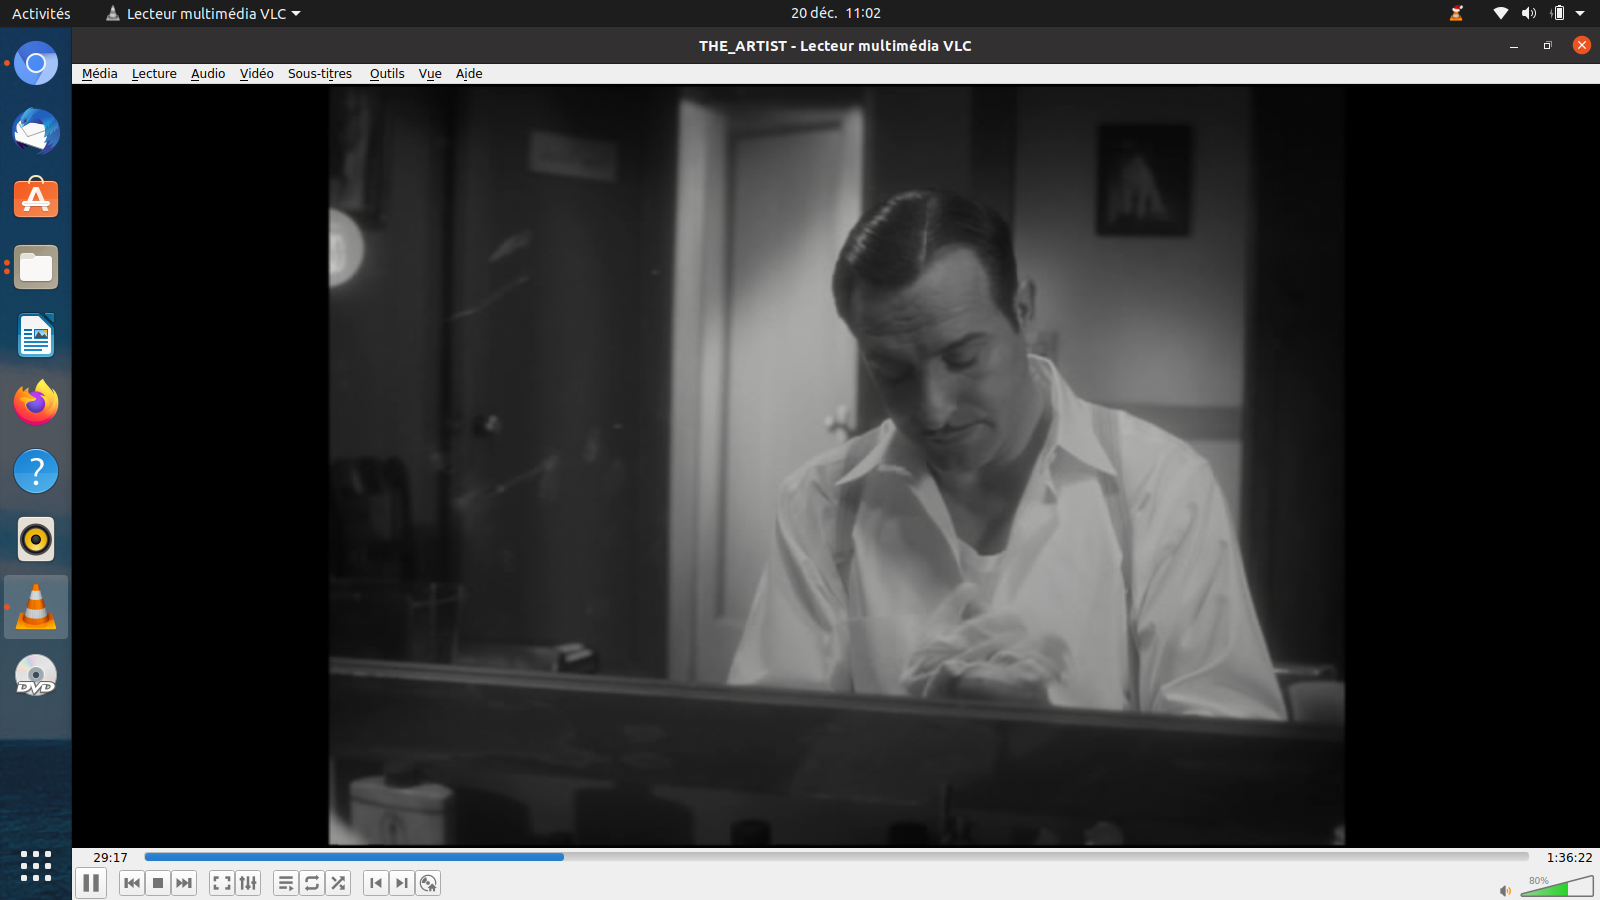Open the DVD disc menu button
The width and height of the screenshot is (1600, 900).
[x=428, y=883]
